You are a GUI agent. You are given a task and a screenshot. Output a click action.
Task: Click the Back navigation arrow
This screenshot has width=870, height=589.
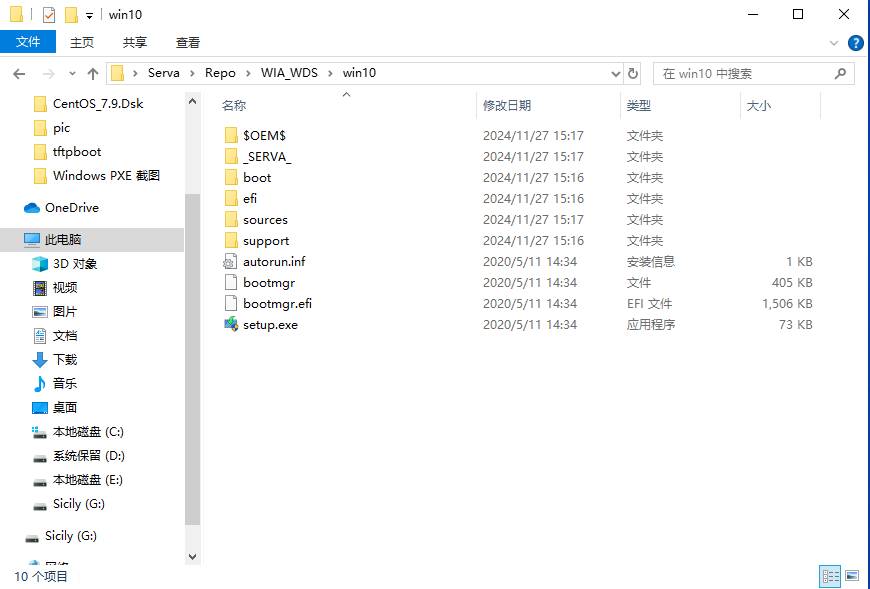(x=19, y=73)
